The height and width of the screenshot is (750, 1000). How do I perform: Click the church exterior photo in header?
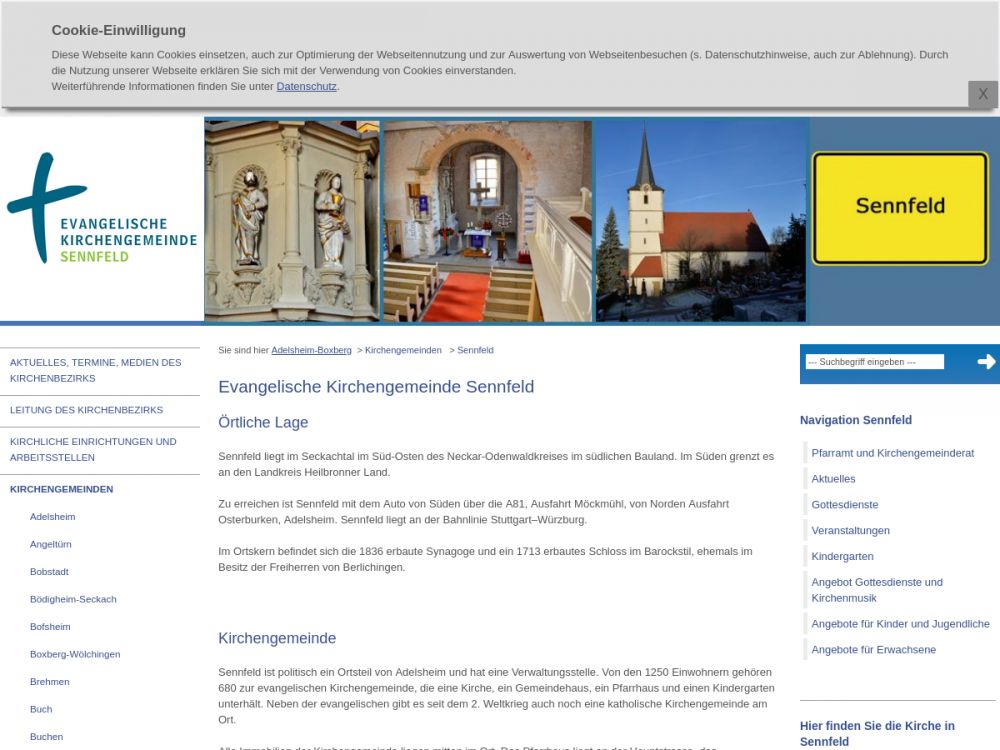click(x=700, y=222)
